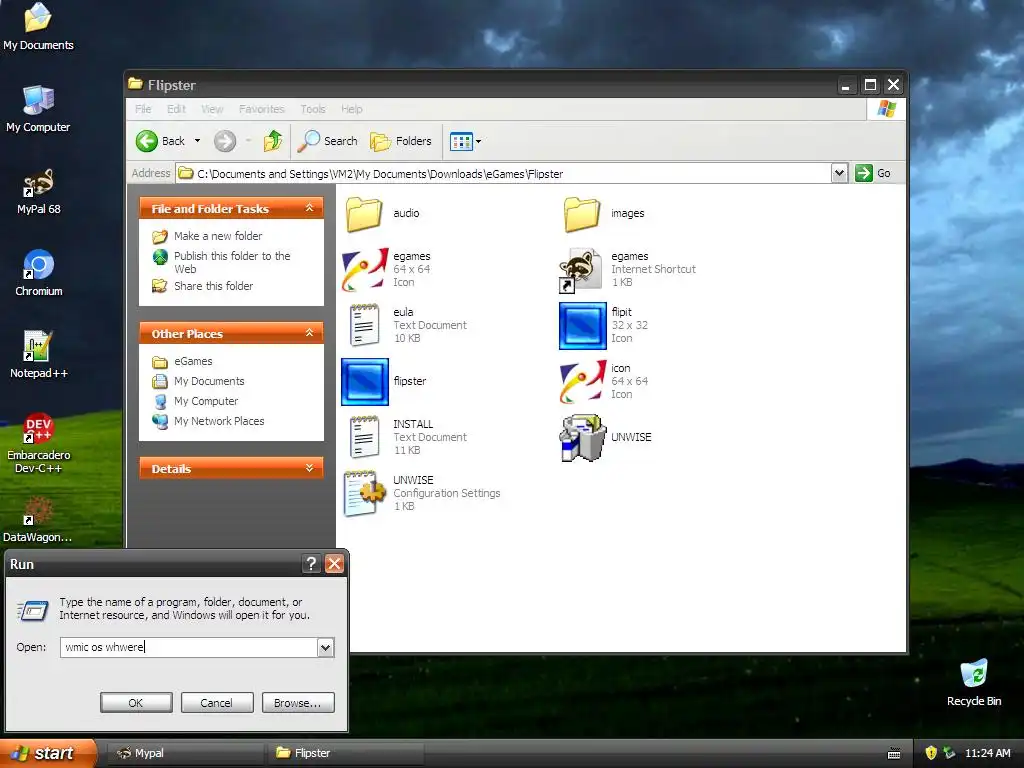Click the address path field
Image resolution: width=1024 pixels, height=768 pixels.
tap(503, 173)
